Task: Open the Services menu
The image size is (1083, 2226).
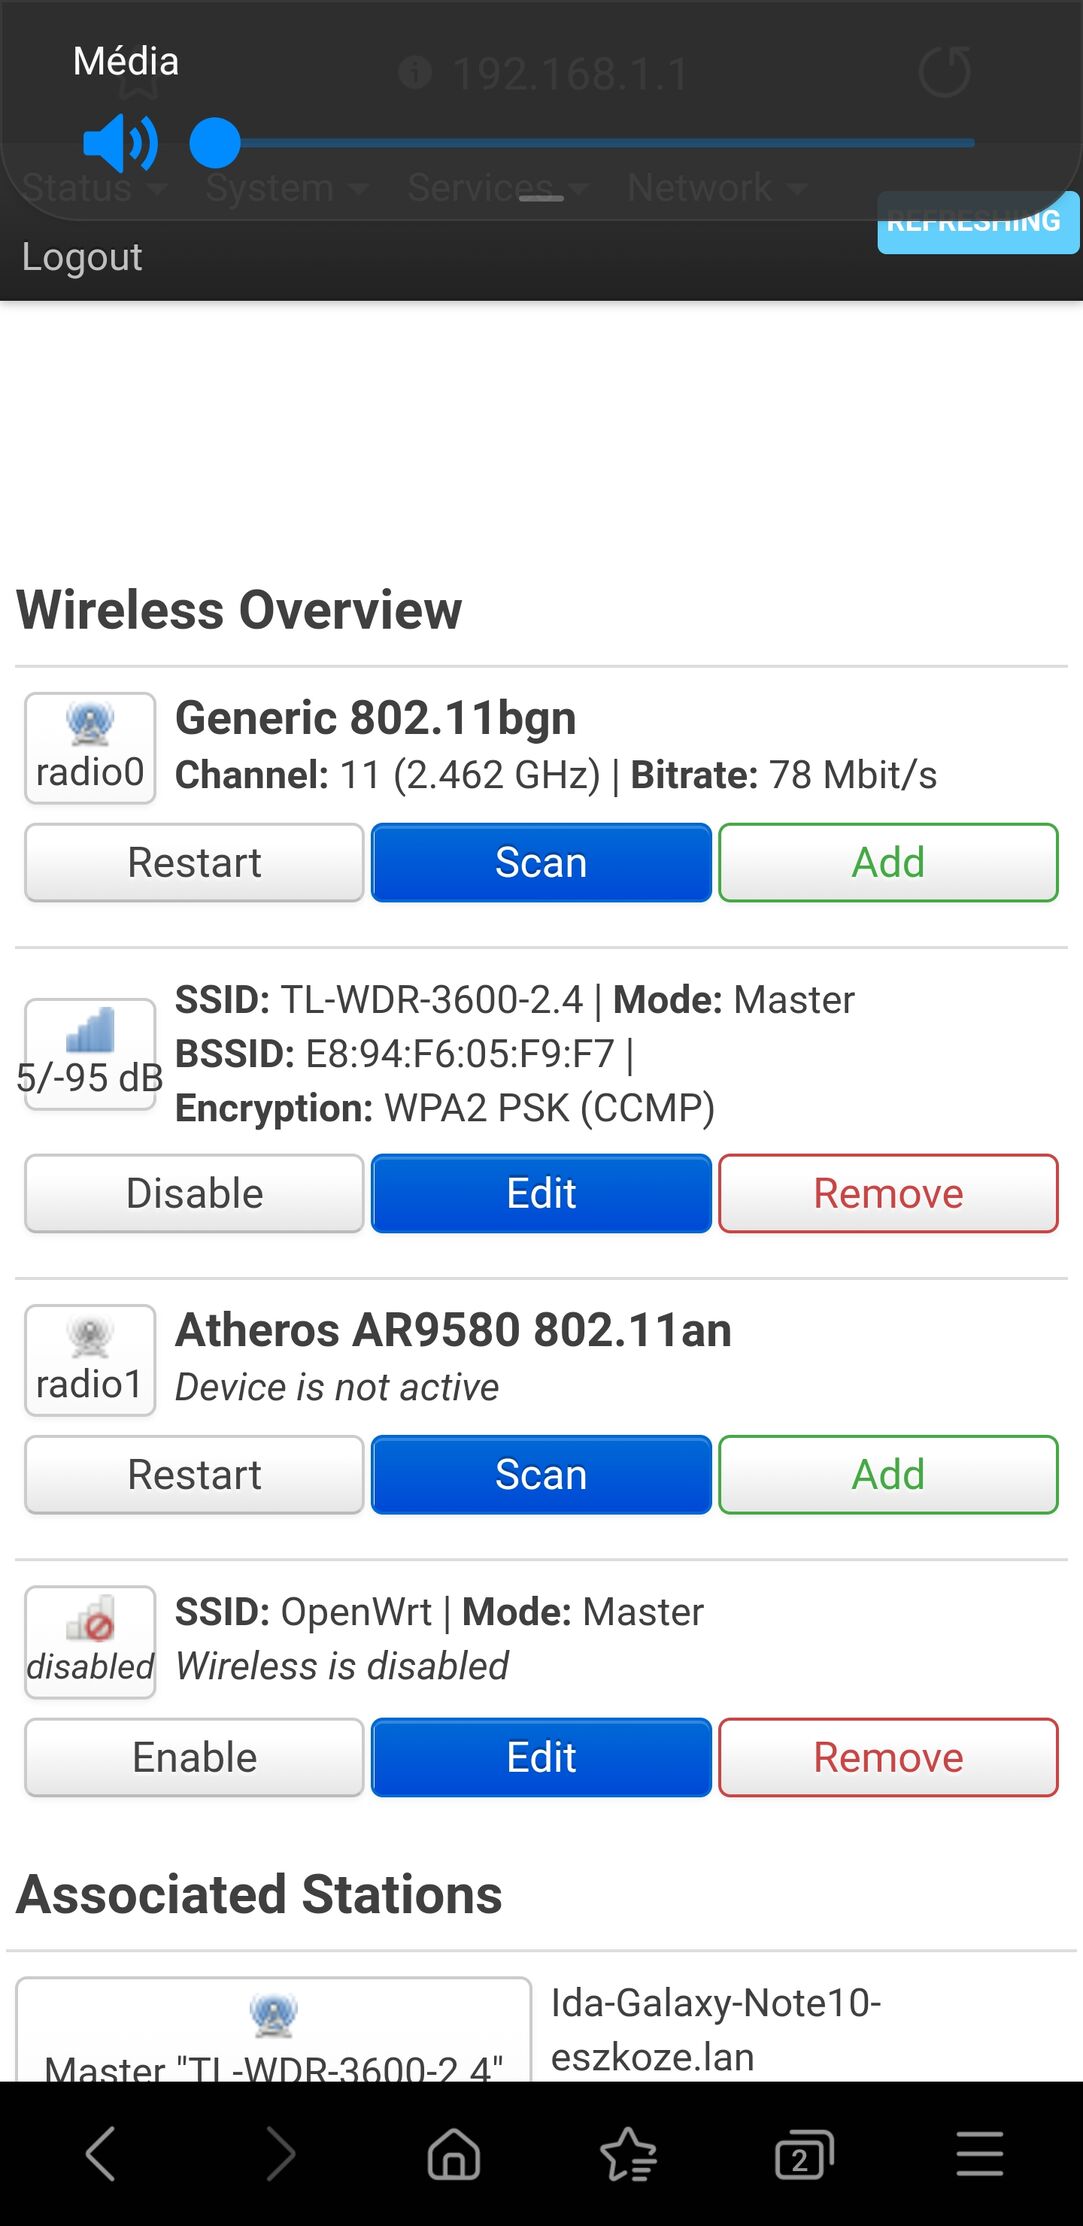Action: (497, 187)
